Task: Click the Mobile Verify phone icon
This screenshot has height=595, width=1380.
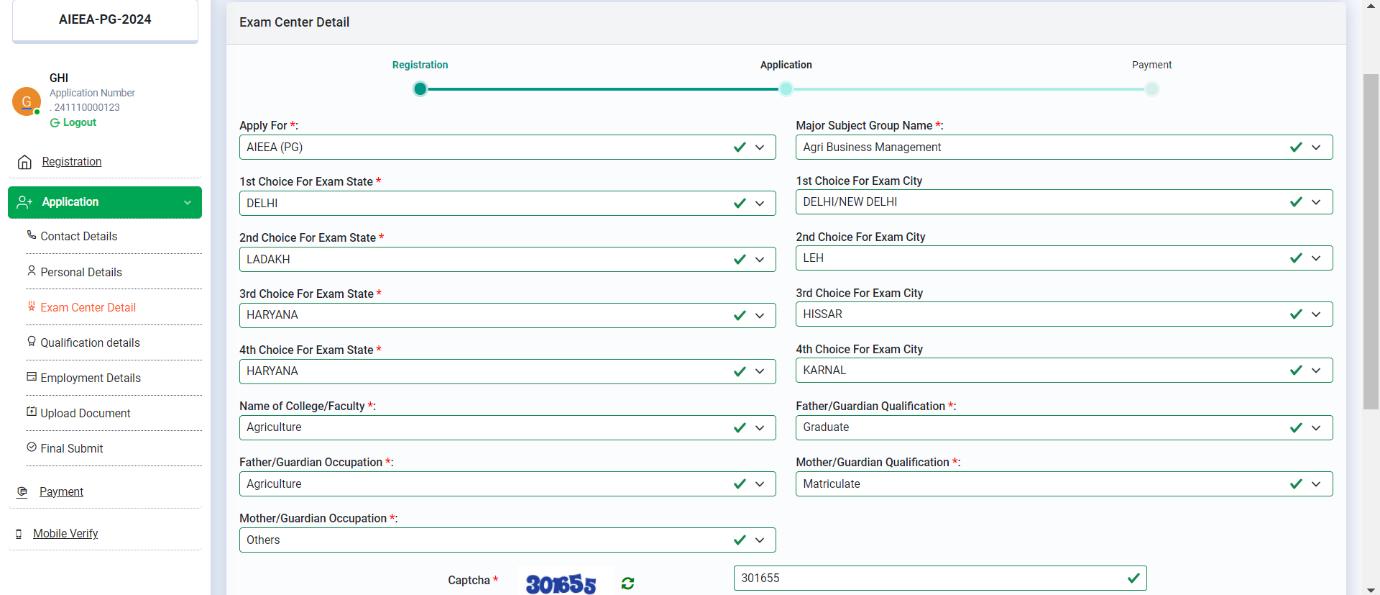Action: (x=19, y=534)
